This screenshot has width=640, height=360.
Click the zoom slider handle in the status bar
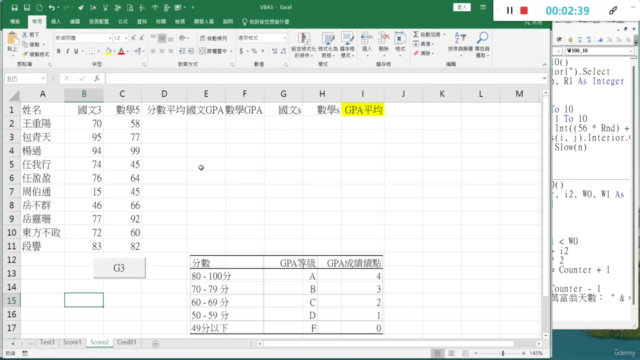(503, 353)
